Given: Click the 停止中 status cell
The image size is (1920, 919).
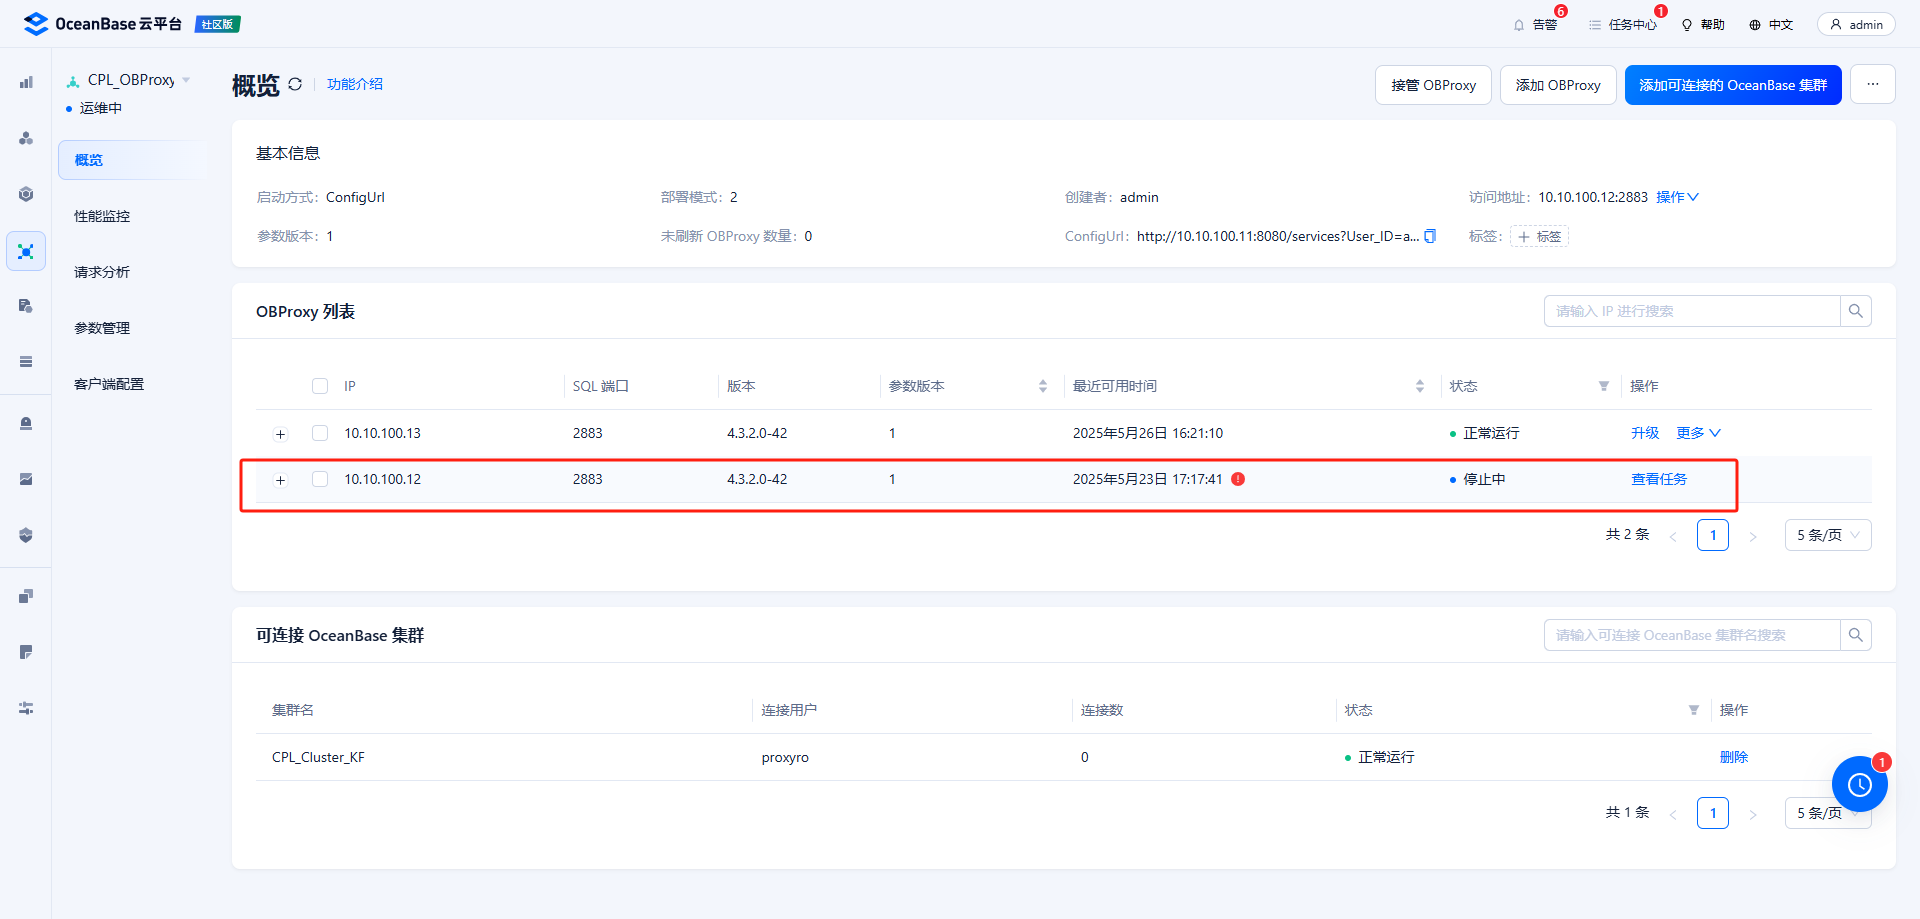Looking at the screenshot, I should tap(1478, 479).
